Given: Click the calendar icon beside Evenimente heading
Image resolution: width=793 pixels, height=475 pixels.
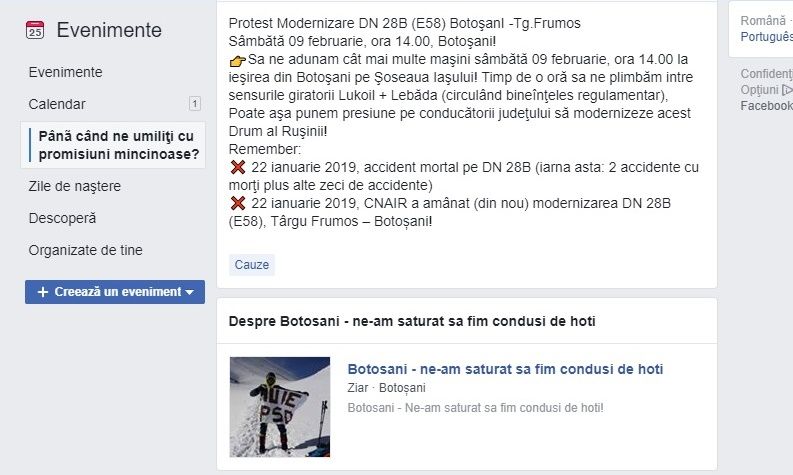Looking at the screenshot, I should [x=35, y=30].
